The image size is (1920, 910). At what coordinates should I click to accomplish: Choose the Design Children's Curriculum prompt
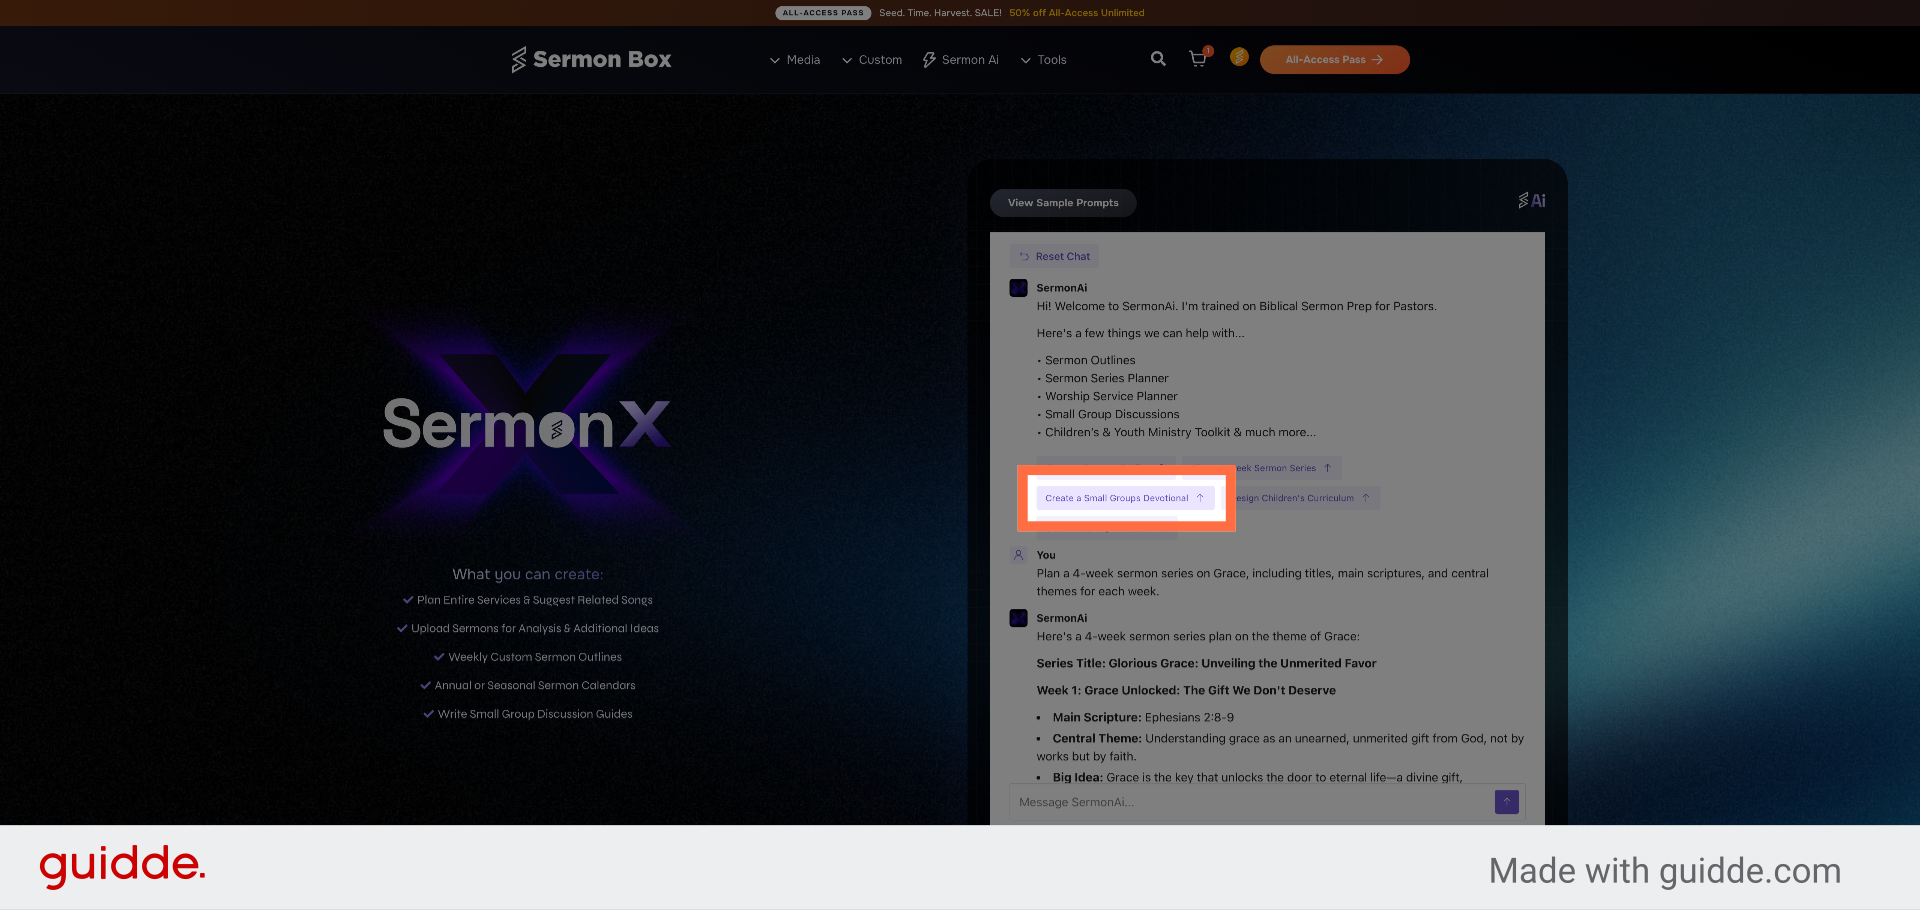click(x=1303, y=498)
